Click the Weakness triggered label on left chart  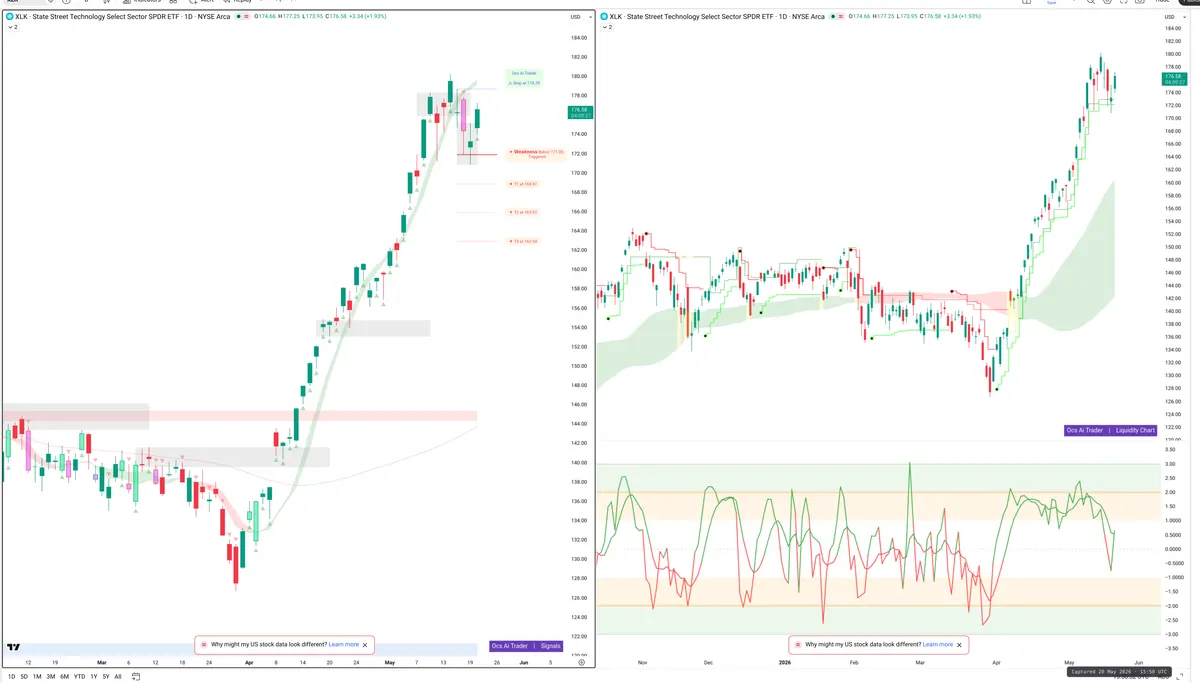(x=535, y=153)
